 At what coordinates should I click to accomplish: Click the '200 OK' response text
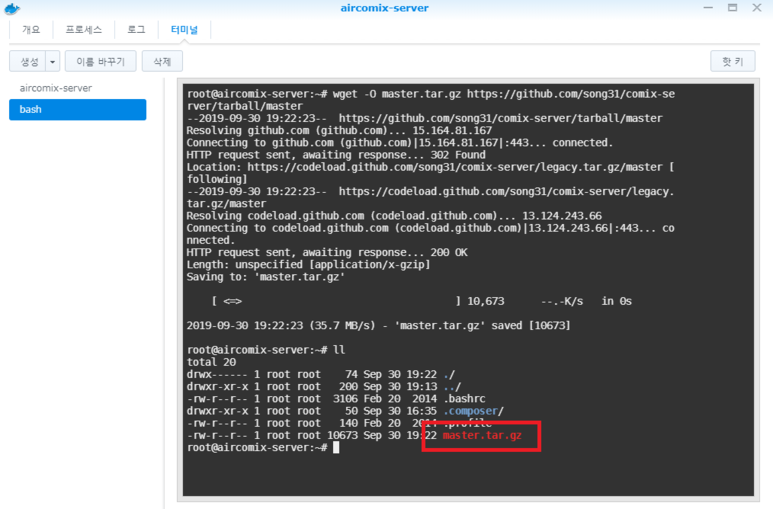tap(449, 253)
